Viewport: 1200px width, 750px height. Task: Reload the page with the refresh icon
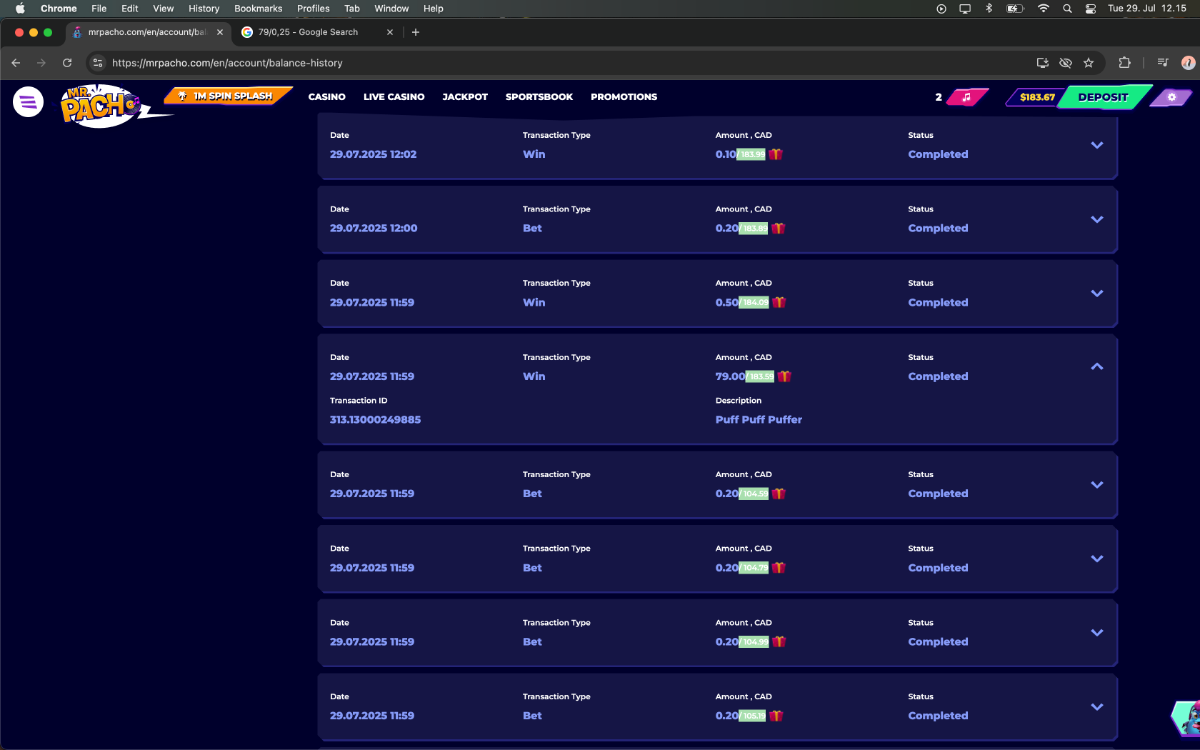point(67,62)
